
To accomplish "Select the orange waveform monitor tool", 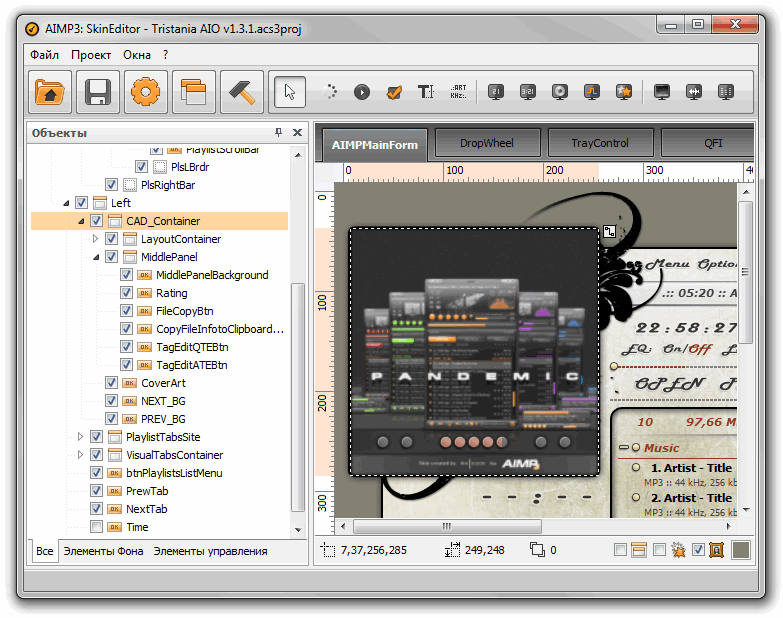I will pos(592,92).
